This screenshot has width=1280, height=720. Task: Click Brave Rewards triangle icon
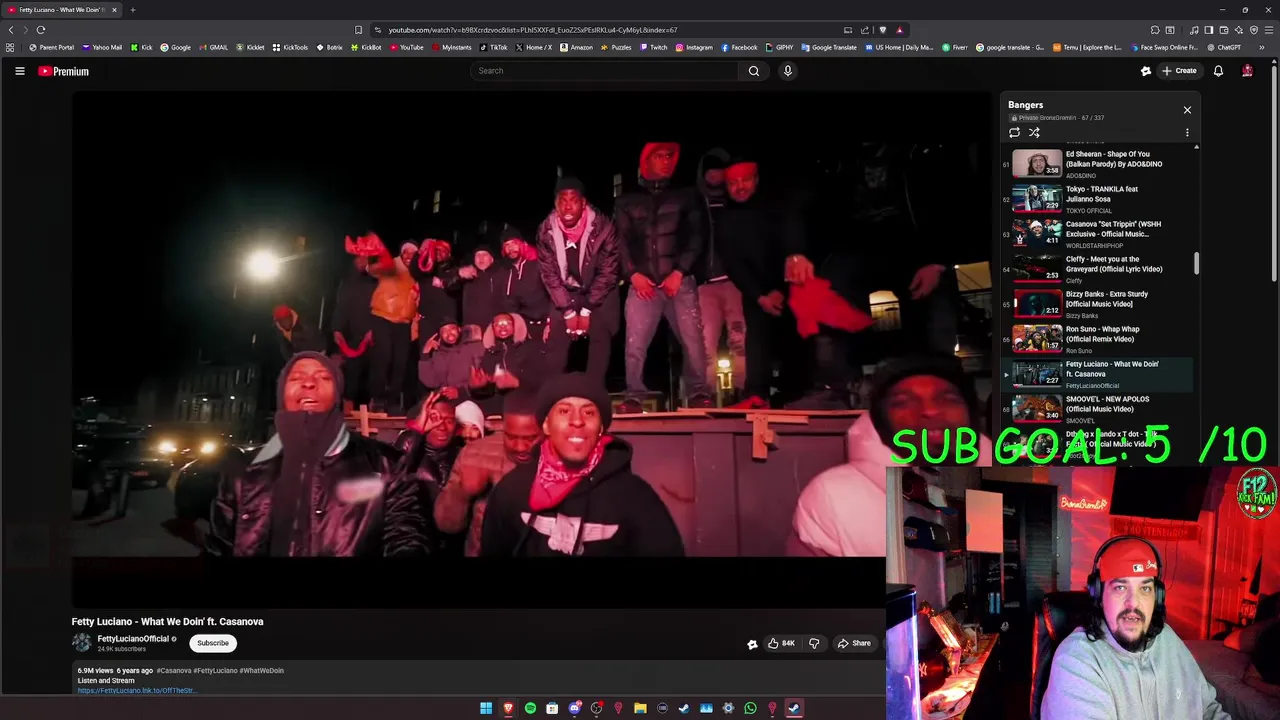[x=900, y=30]
